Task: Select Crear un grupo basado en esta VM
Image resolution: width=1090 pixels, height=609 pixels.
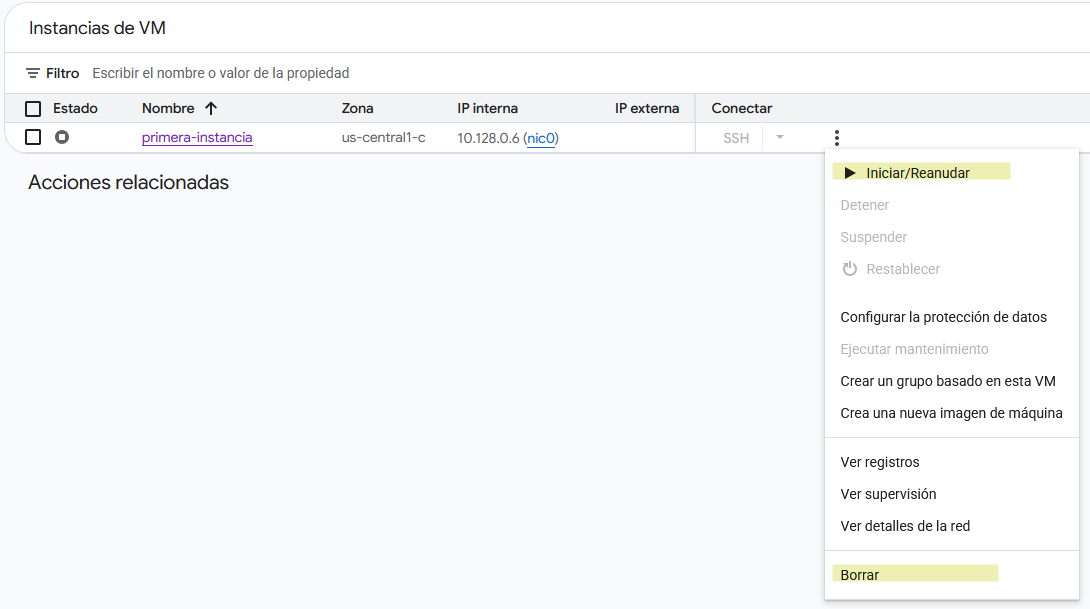Action: tap(947, 381)
